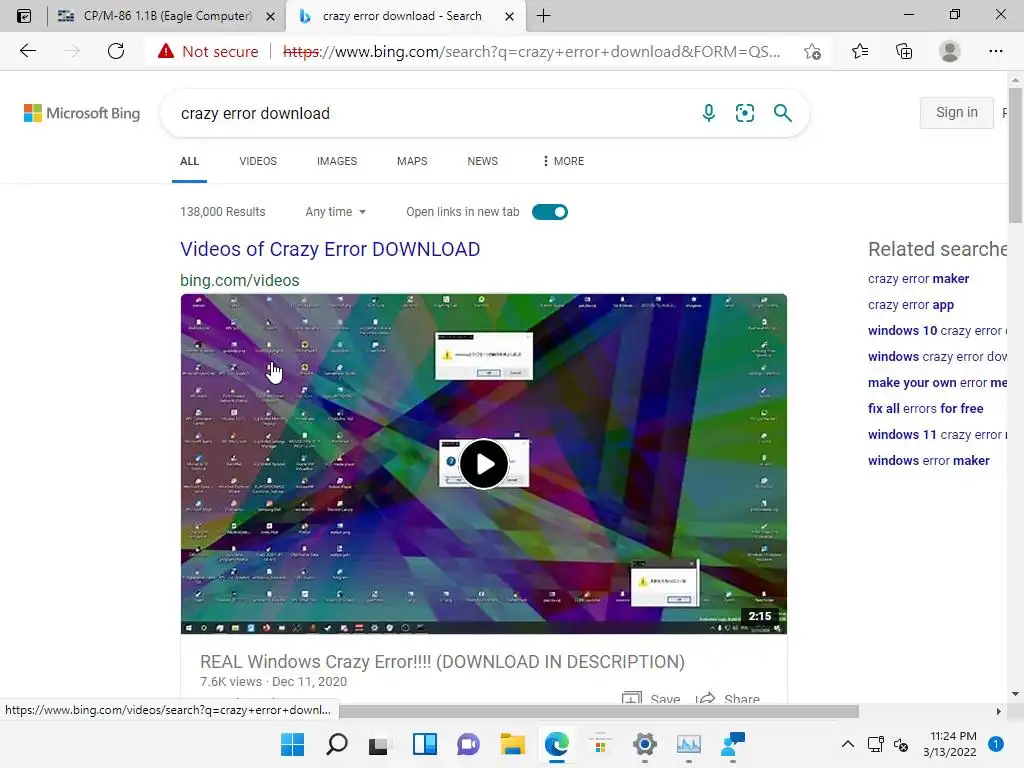
Task: Open visual search camera icon
Action: [744, 113]
